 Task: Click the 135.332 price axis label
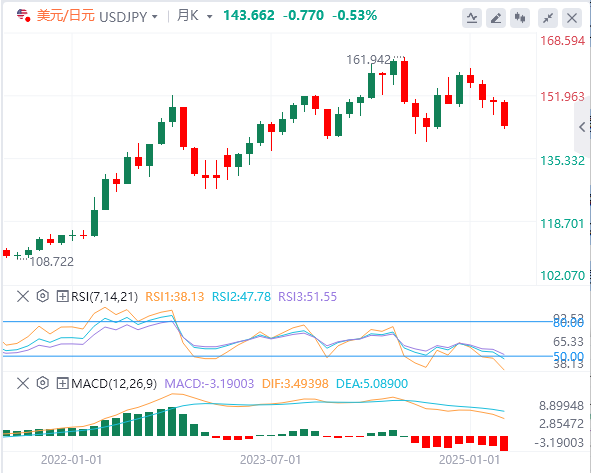coord(562,161)
